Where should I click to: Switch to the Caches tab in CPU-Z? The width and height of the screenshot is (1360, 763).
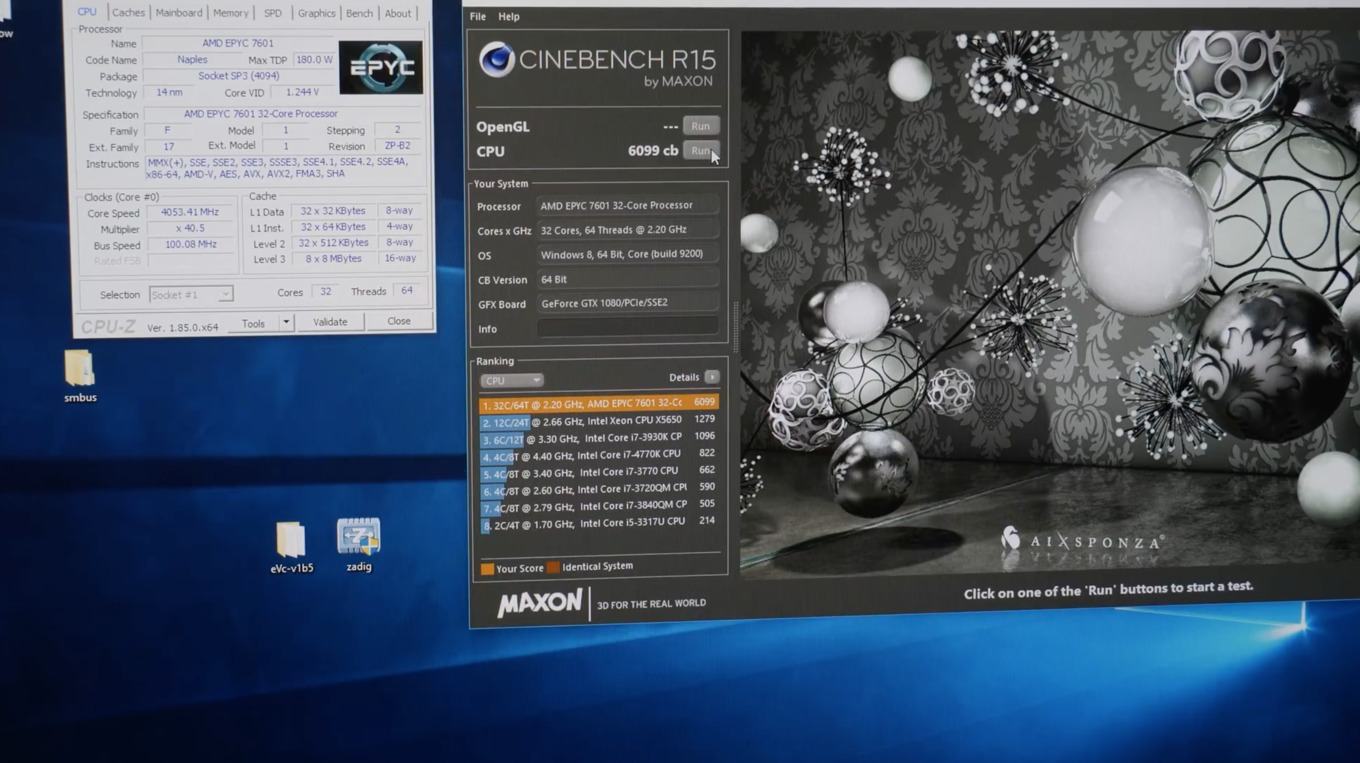click(128, 13)
